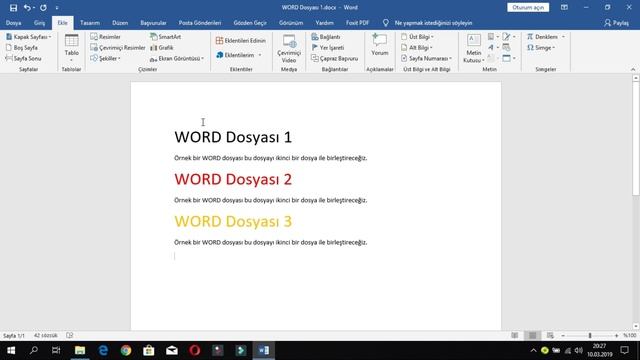This screenshot has height=360, width=640.
Task: Click the proofing check icon in status bar
Action: click(x=69, y=336)
